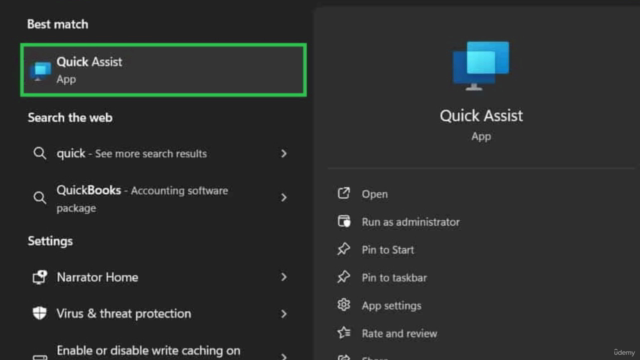Choose App settings
The image size is (640, 360).
pyautogui.click(x=391, y=306)
